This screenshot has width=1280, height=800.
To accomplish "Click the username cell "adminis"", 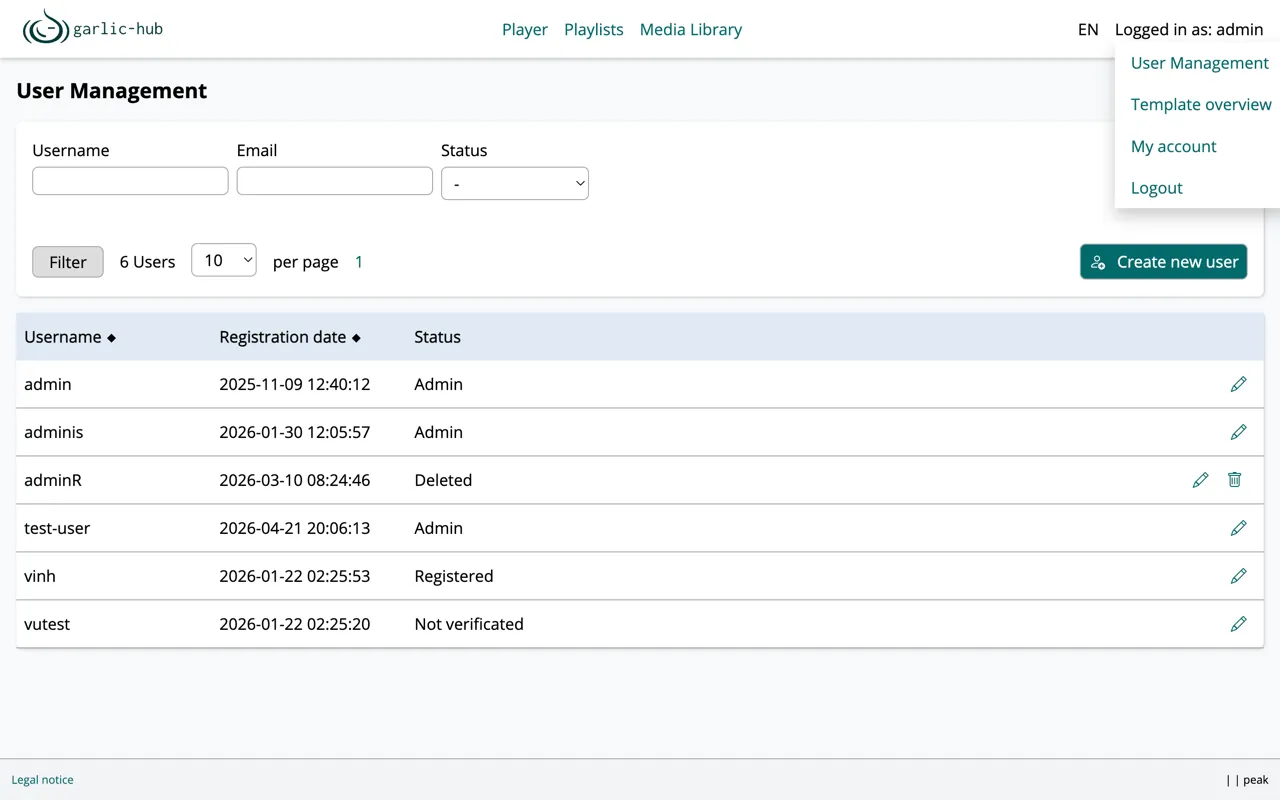I will click(x=54, y=432).
